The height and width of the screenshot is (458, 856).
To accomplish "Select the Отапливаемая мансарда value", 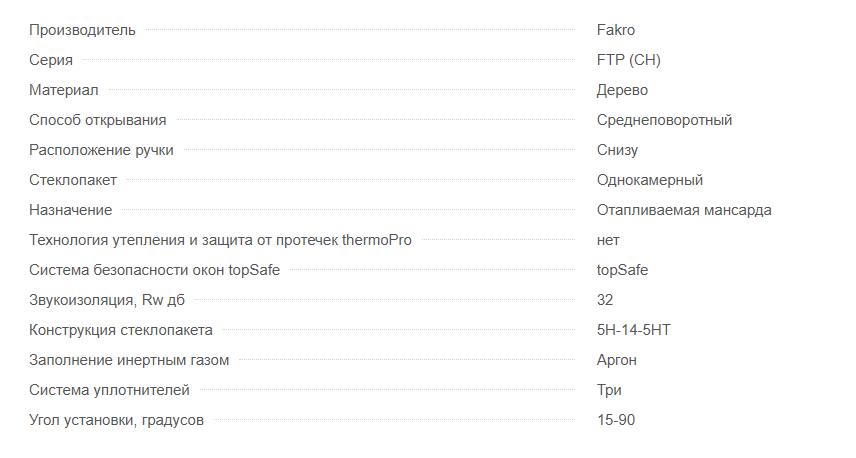I will tap(683, 210).
